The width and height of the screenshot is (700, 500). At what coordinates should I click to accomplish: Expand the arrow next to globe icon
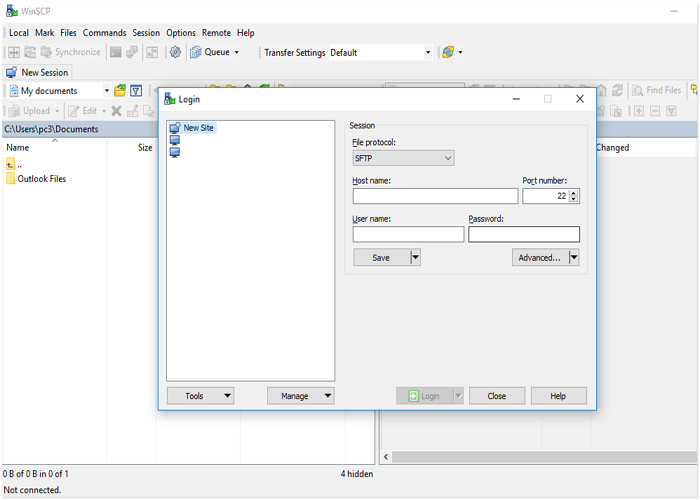[460, 52]
